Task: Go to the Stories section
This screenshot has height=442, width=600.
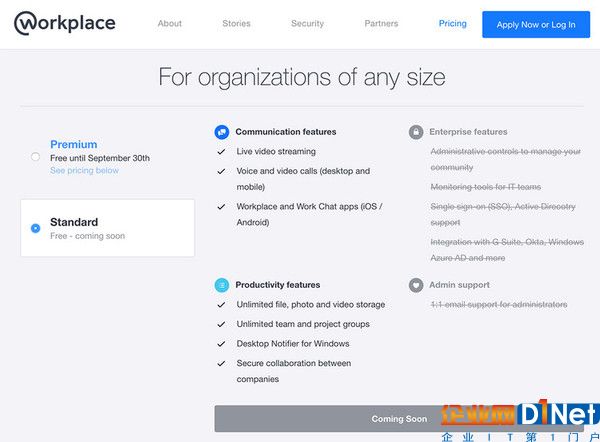Action: coord(236,23)
